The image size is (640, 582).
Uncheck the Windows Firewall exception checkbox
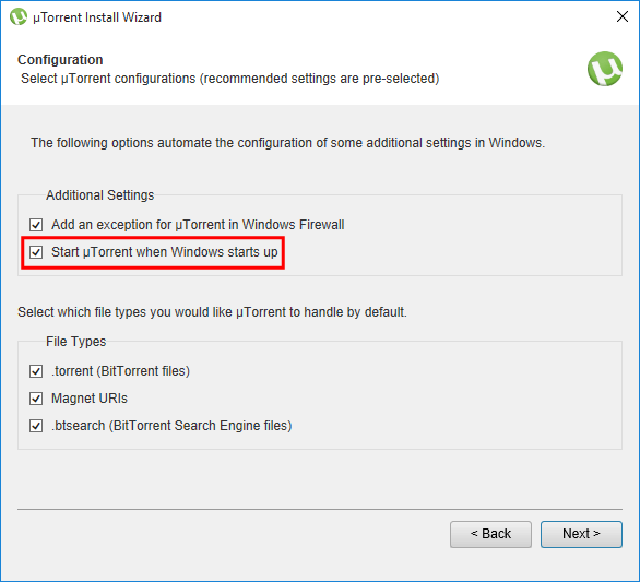point(37,225)
